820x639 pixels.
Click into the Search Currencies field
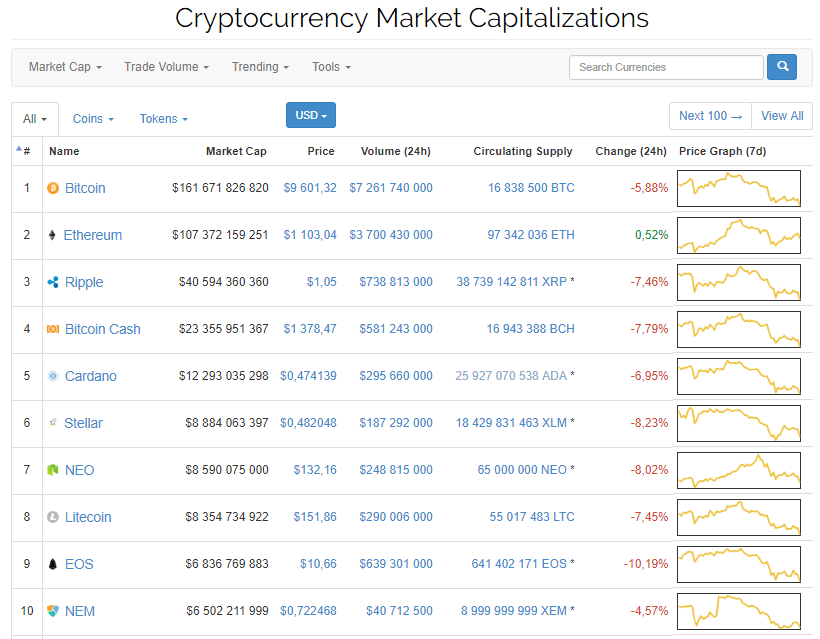(666, 67)
